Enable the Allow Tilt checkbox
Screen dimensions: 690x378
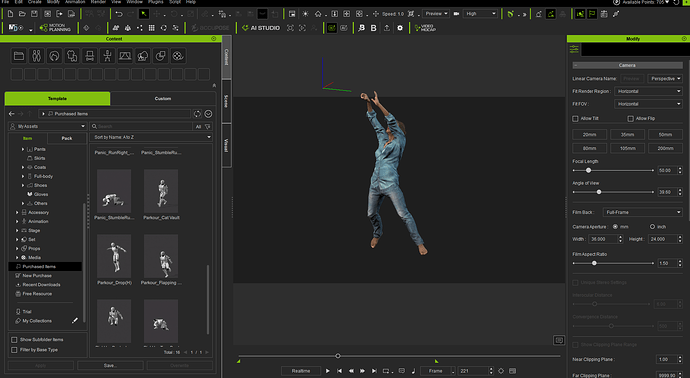(575, 119)
